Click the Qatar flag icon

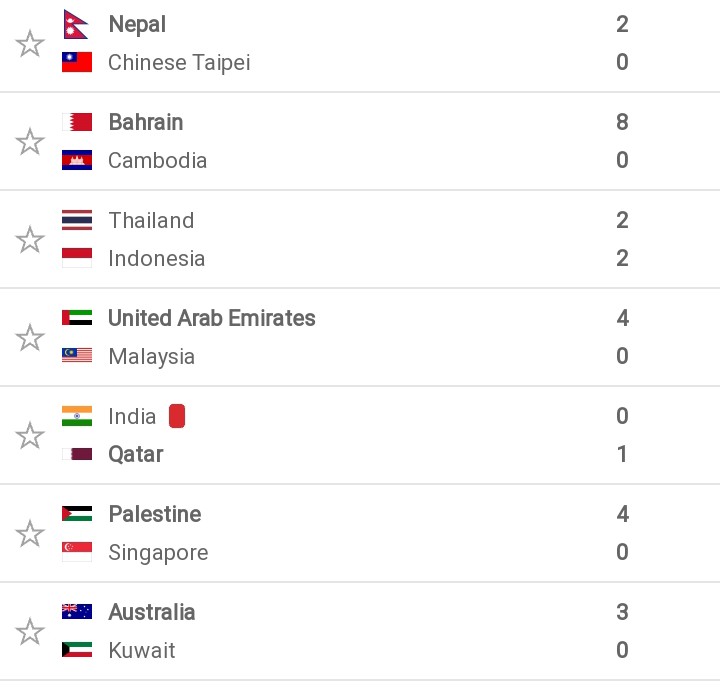point(77,454)
